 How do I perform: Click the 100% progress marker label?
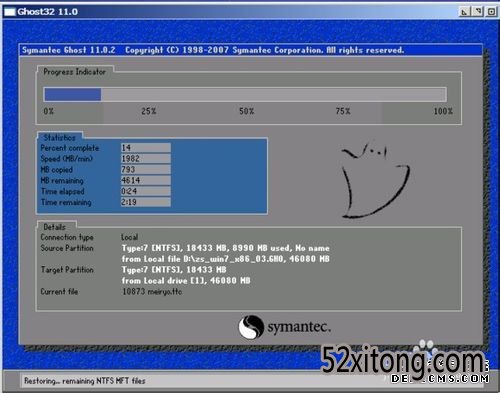tap(443, 111)
